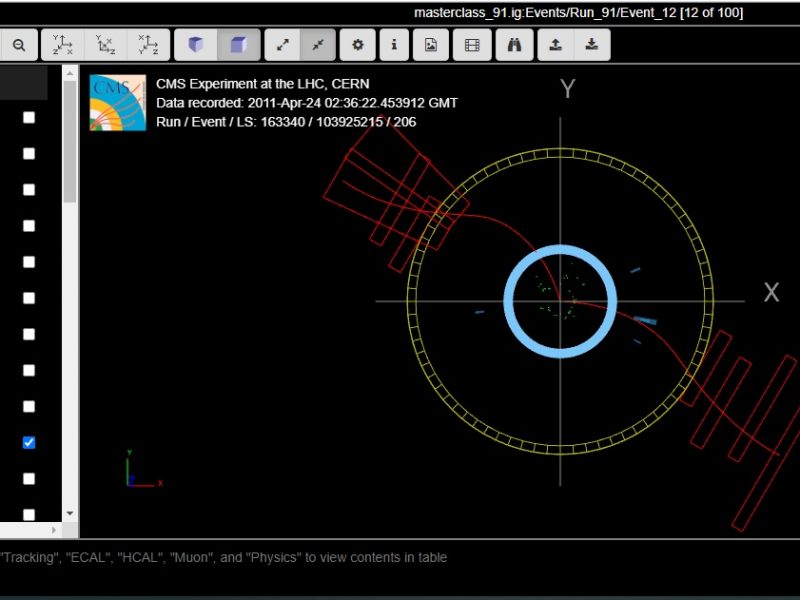800x600 pixels.
Task: Open the info (i) about dialog
Action: click(394, 45)
